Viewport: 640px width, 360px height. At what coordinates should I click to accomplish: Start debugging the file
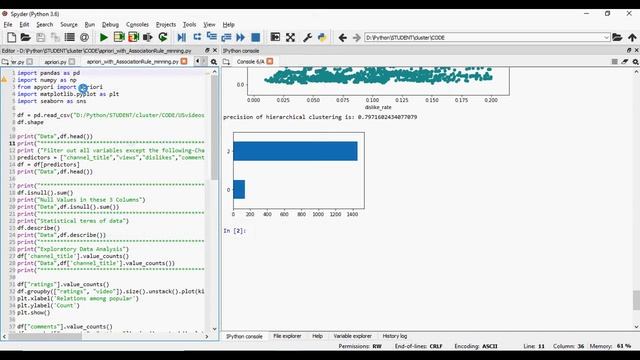182,38
